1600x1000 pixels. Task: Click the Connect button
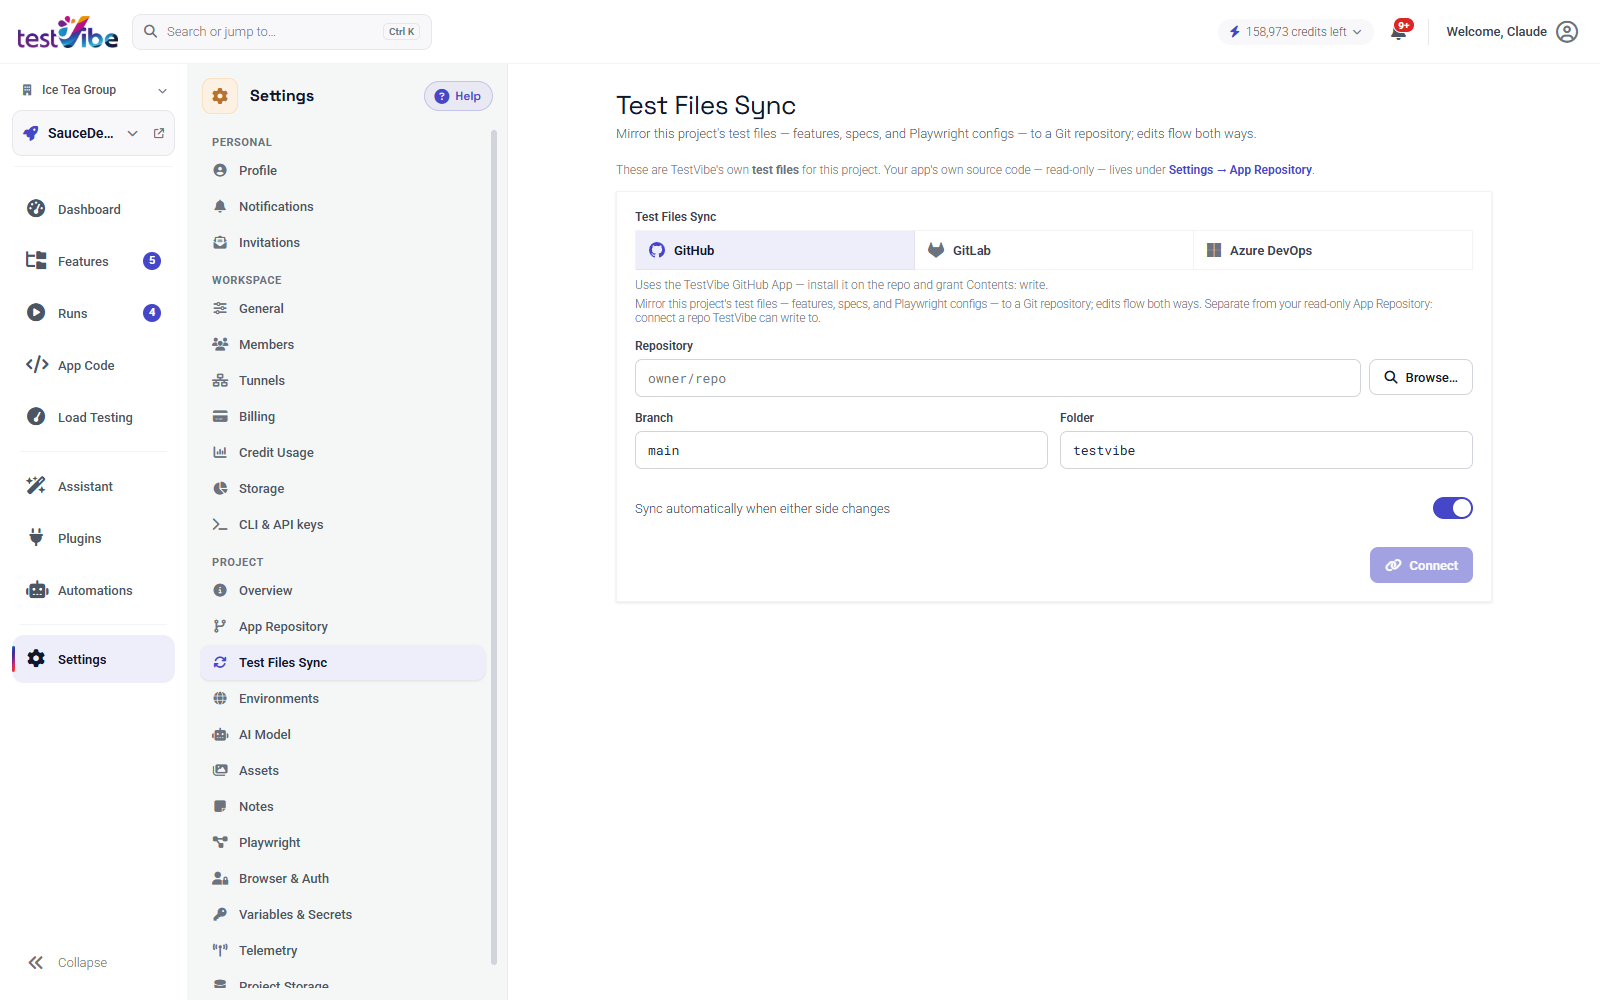pyautogui.click(x=1421, y=565)
